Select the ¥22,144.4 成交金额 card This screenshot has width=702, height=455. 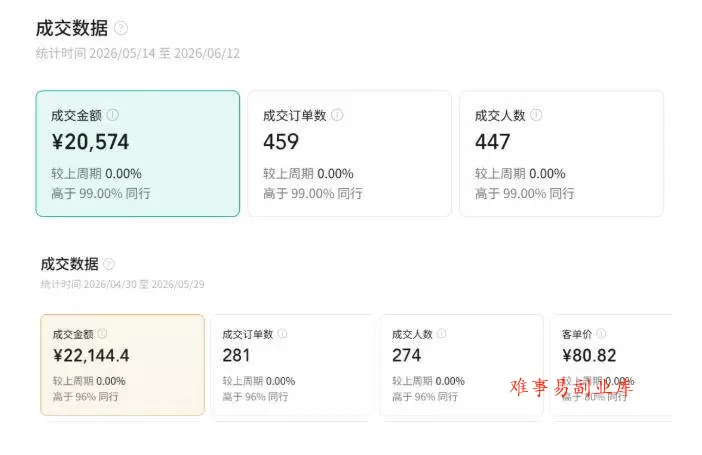click(123, 365)
